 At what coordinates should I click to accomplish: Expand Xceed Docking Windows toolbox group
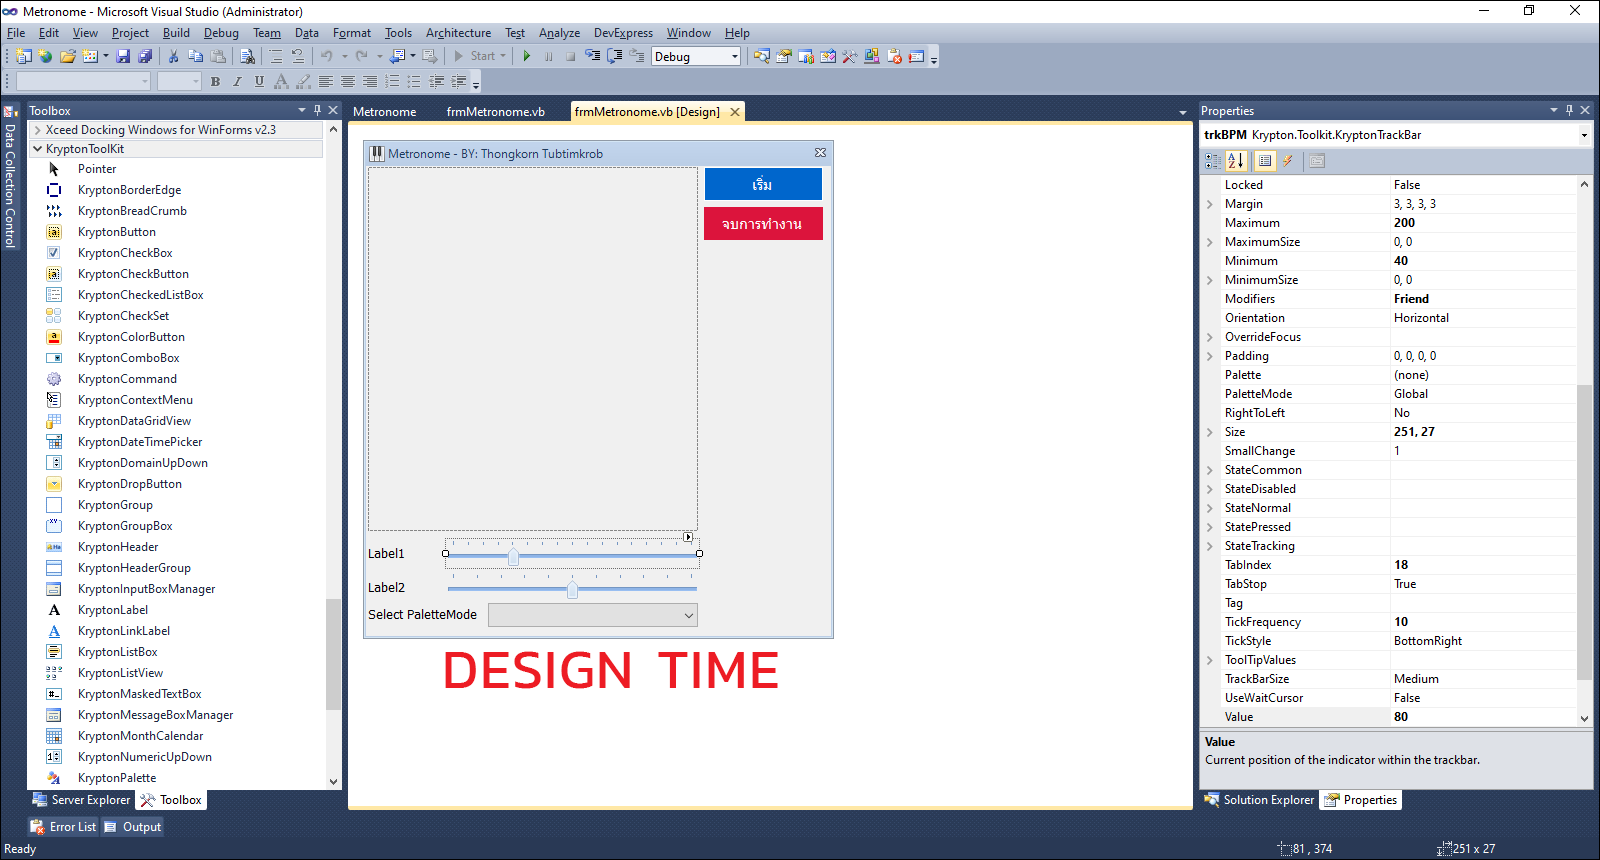point(38,130)
